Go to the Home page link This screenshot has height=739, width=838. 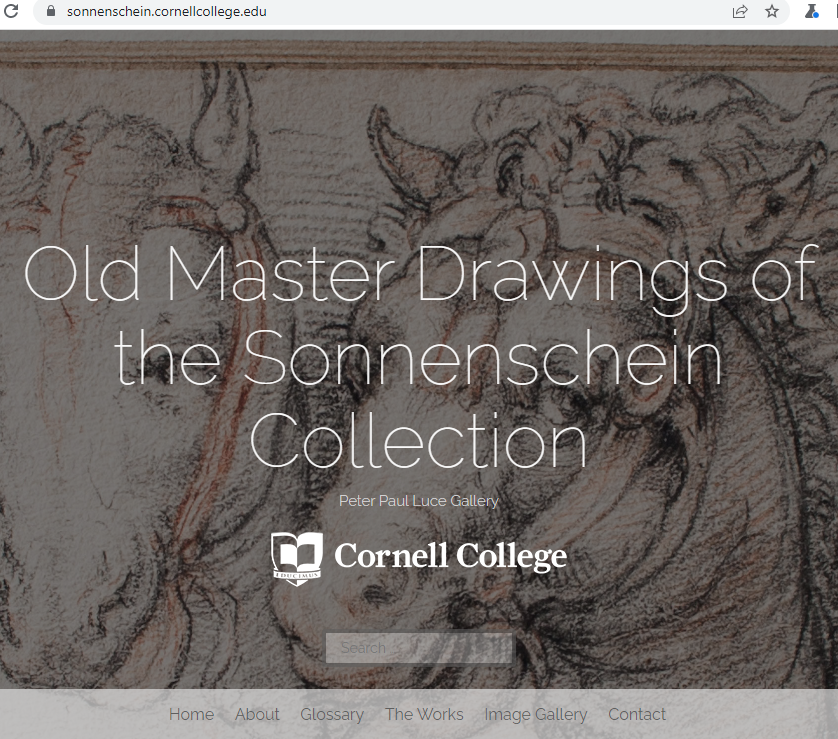pos(191,714)
